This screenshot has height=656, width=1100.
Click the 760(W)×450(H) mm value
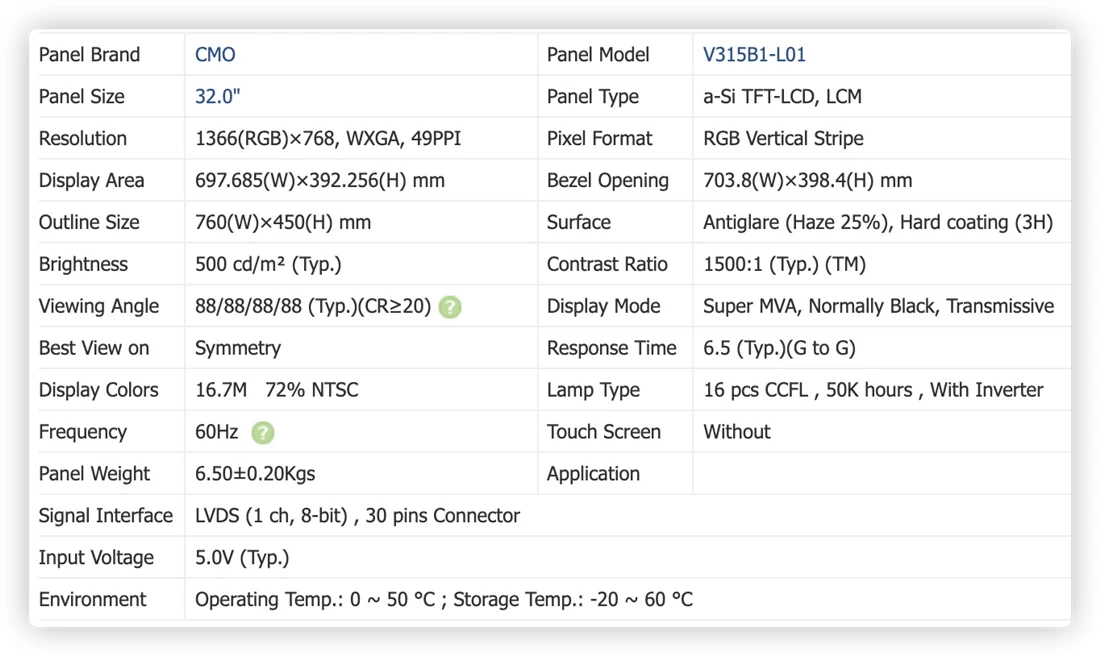click(283, 222)
